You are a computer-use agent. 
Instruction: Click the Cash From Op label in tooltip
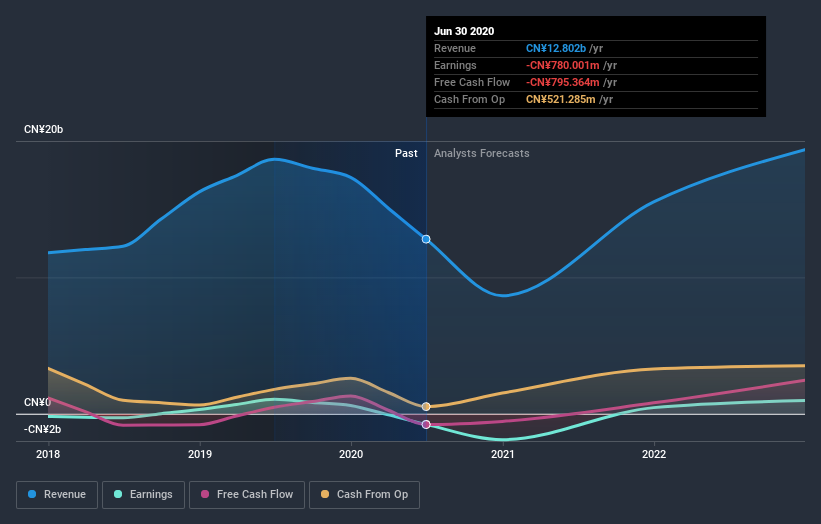point(470,99)
